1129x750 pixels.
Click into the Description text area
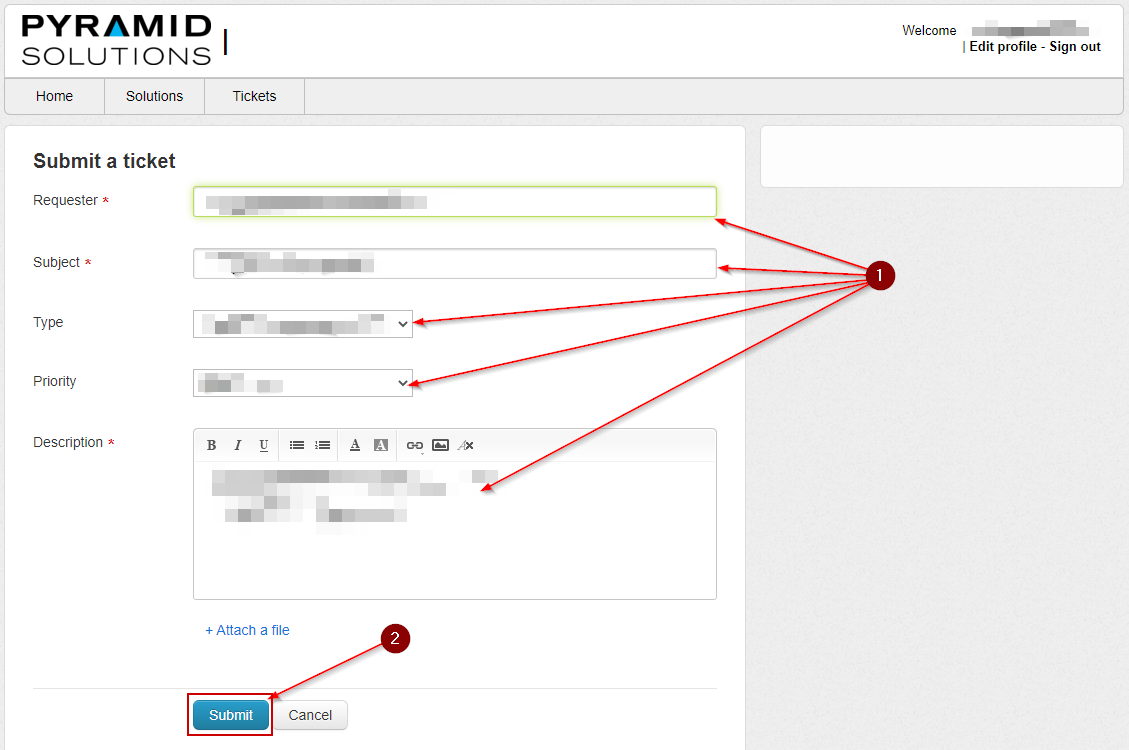click(455, 530)
